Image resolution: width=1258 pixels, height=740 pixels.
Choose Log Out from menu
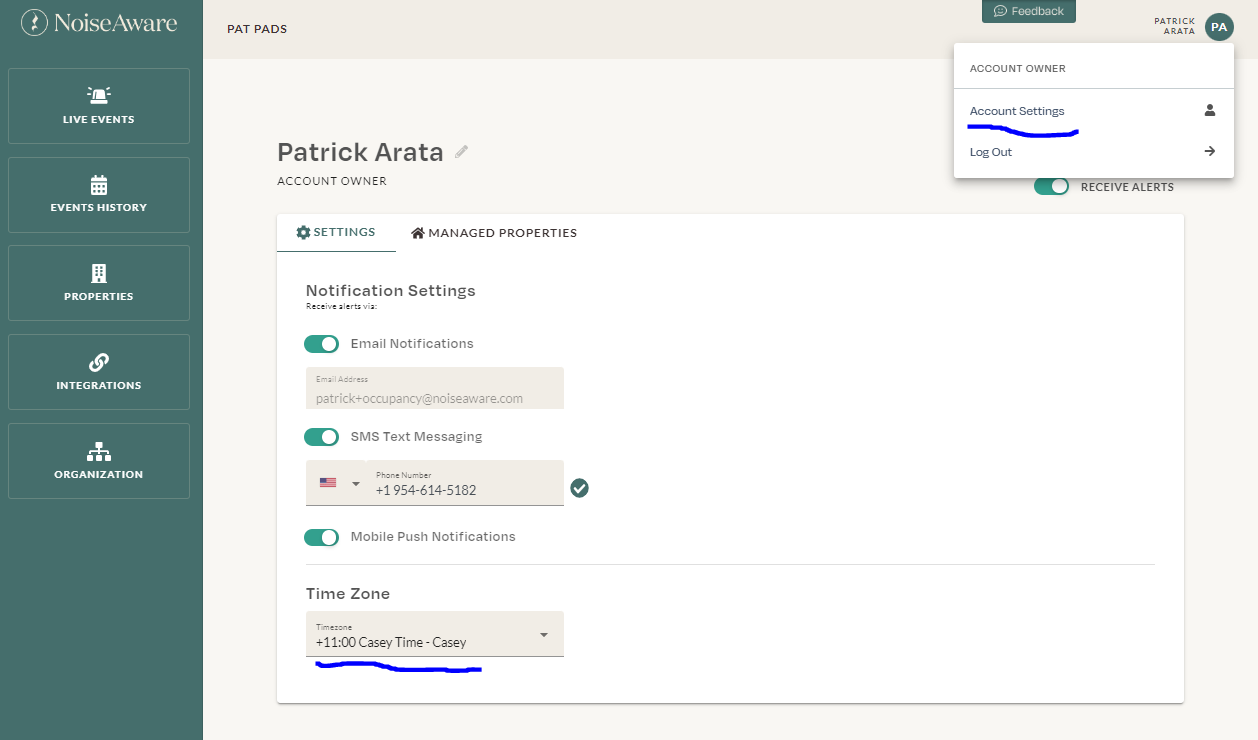(1094, 152)
